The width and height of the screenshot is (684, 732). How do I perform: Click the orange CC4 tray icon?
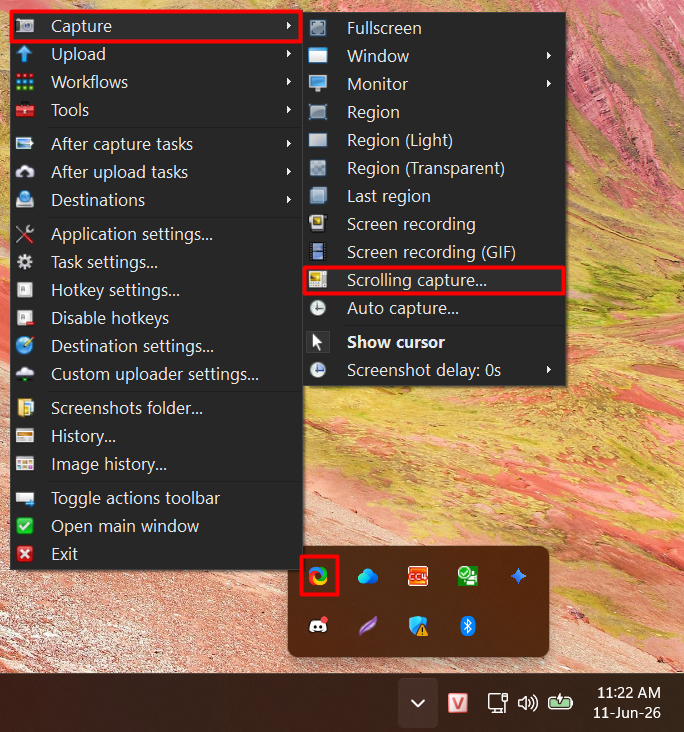point(418,576)
